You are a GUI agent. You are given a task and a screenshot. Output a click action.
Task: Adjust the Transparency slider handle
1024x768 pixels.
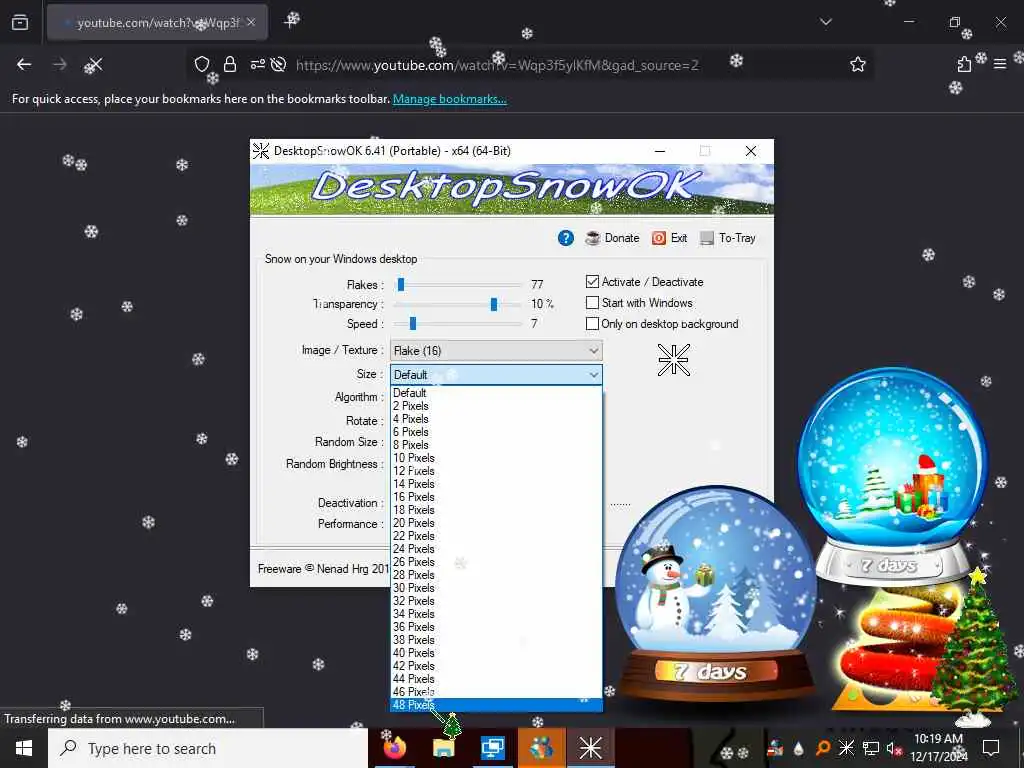pos(494,304)
